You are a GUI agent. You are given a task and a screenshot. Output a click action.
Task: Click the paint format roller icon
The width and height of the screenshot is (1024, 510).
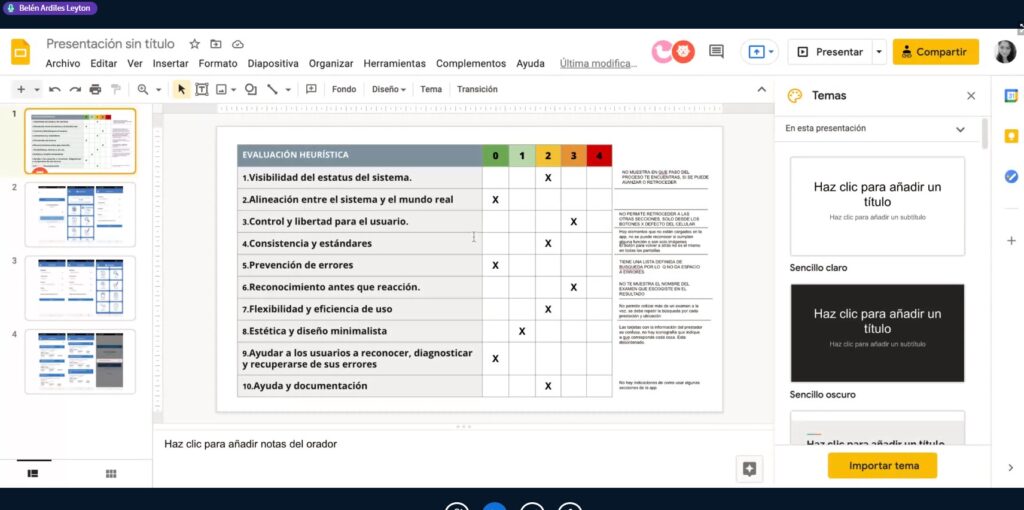(116, 89)
